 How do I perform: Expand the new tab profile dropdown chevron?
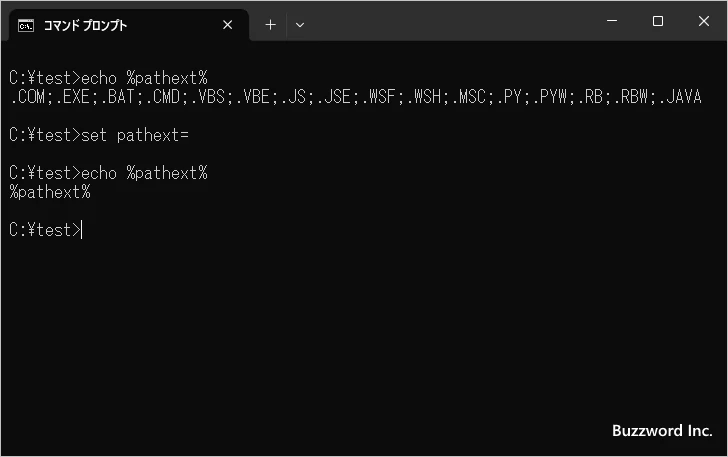(300, 25)
